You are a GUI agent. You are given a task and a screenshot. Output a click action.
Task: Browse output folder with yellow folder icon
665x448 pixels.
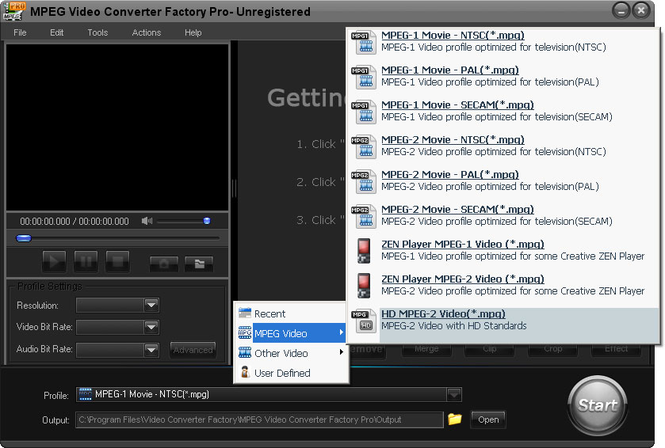pyautogui.click(x=455, y=419)
